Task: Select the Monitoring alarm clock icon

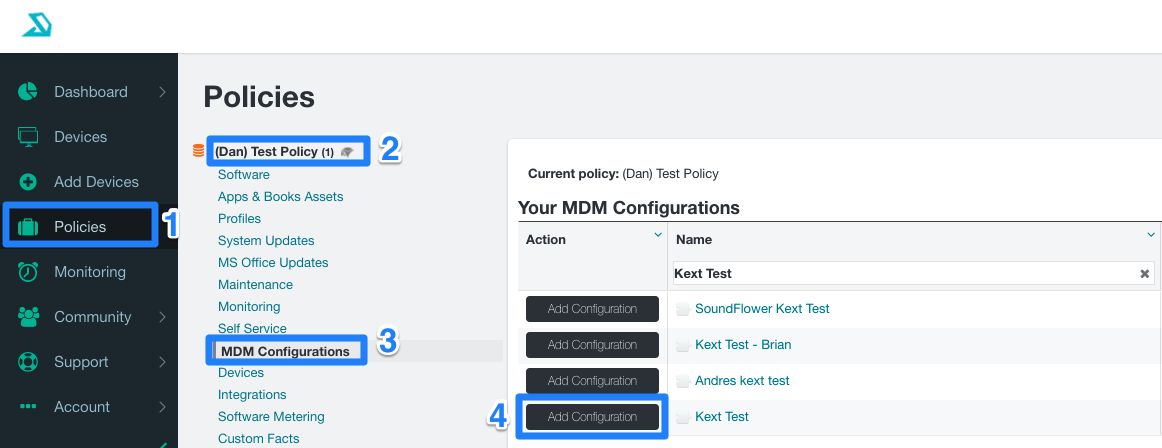Action: pyautogui.click(x=28, y=272)
